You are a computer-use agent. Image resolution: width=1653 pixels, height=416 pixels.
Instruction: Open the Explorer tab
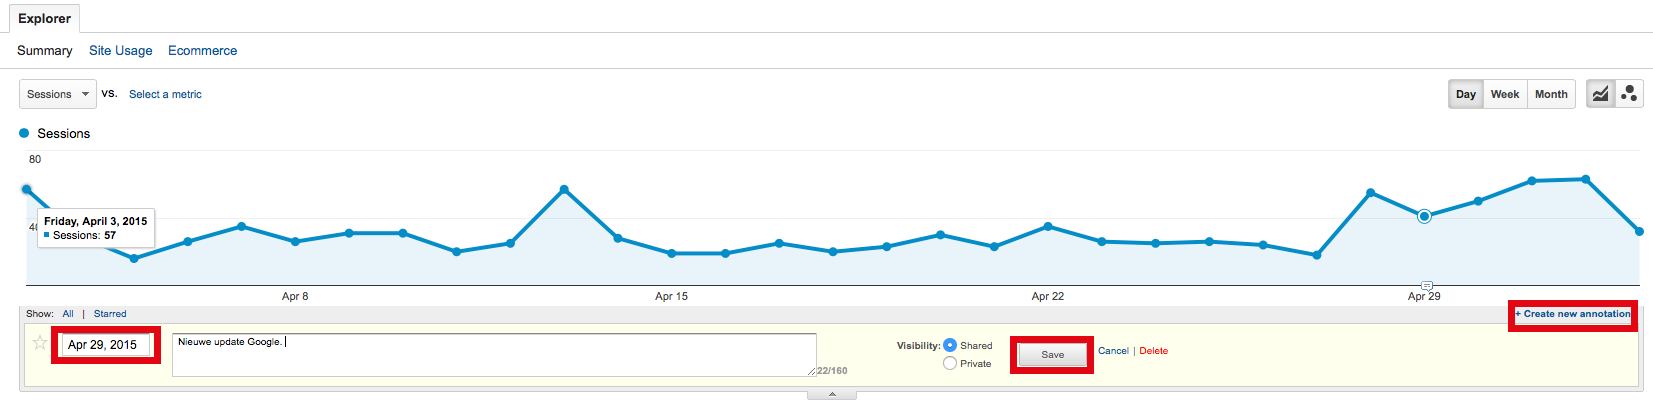(44, 18)
